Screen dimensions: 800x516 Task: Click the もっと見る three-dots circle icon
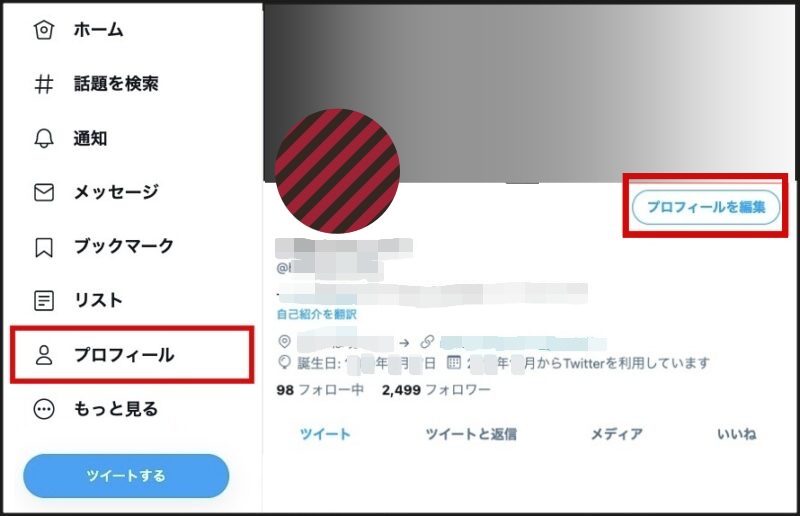click(44, 409)
